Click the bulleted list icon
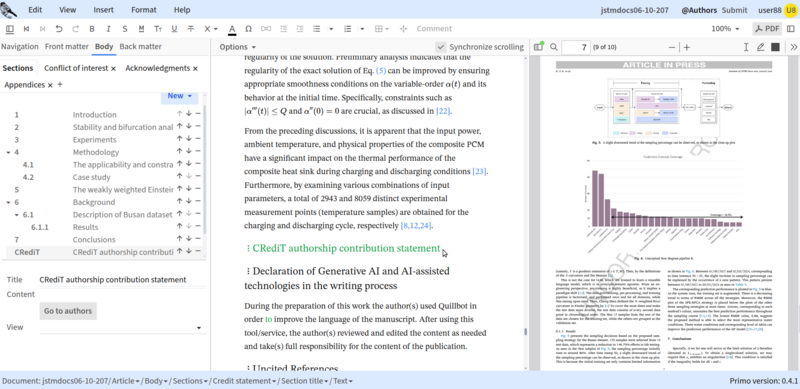This screenshot has width=800, height=389. 316,29
